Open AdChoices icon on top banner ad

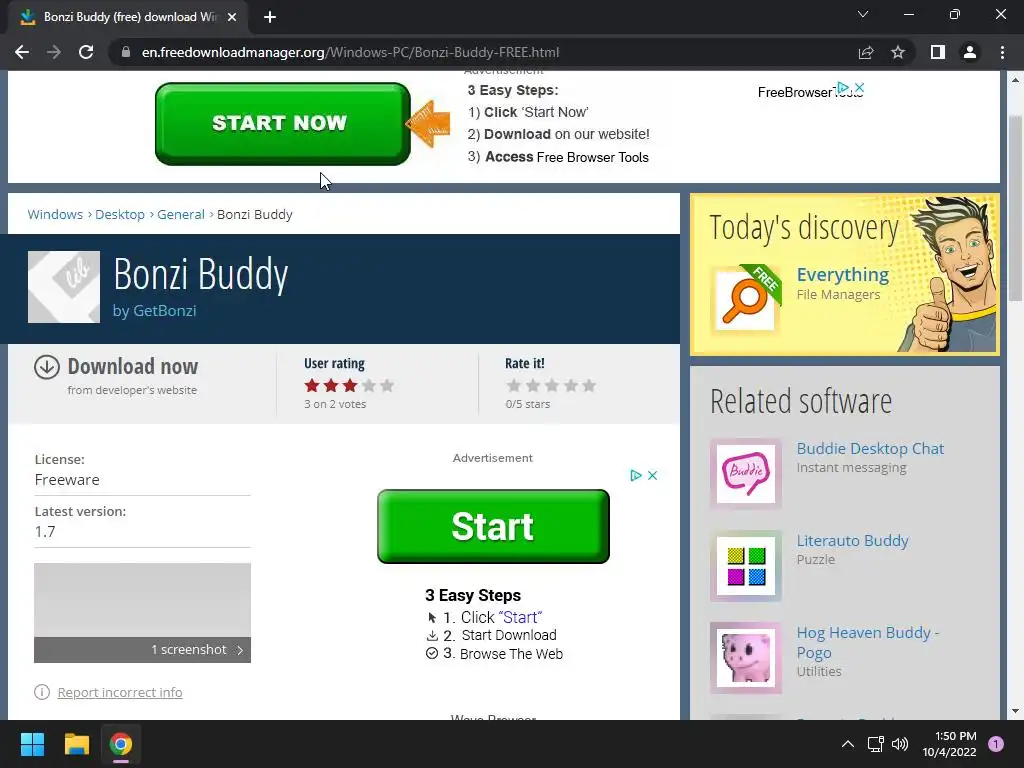[x=843, y=88]
